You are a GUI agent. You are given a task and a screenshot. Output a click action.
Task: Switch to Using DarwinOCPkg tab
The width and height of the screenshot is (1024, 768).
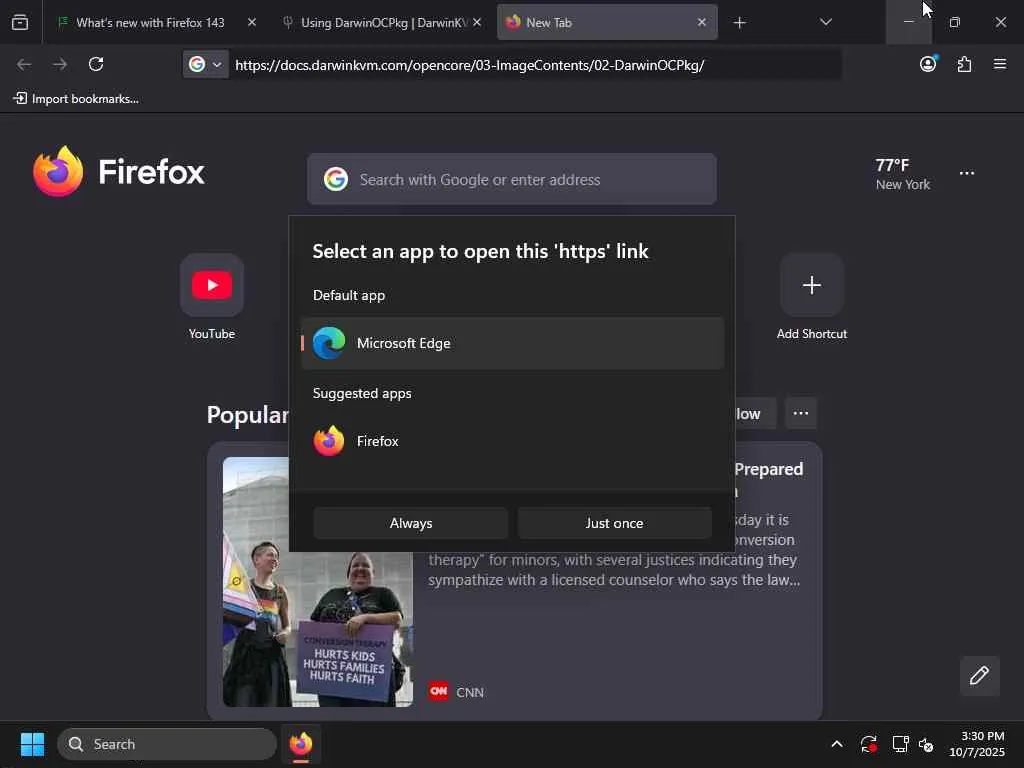tap(384, 22)
